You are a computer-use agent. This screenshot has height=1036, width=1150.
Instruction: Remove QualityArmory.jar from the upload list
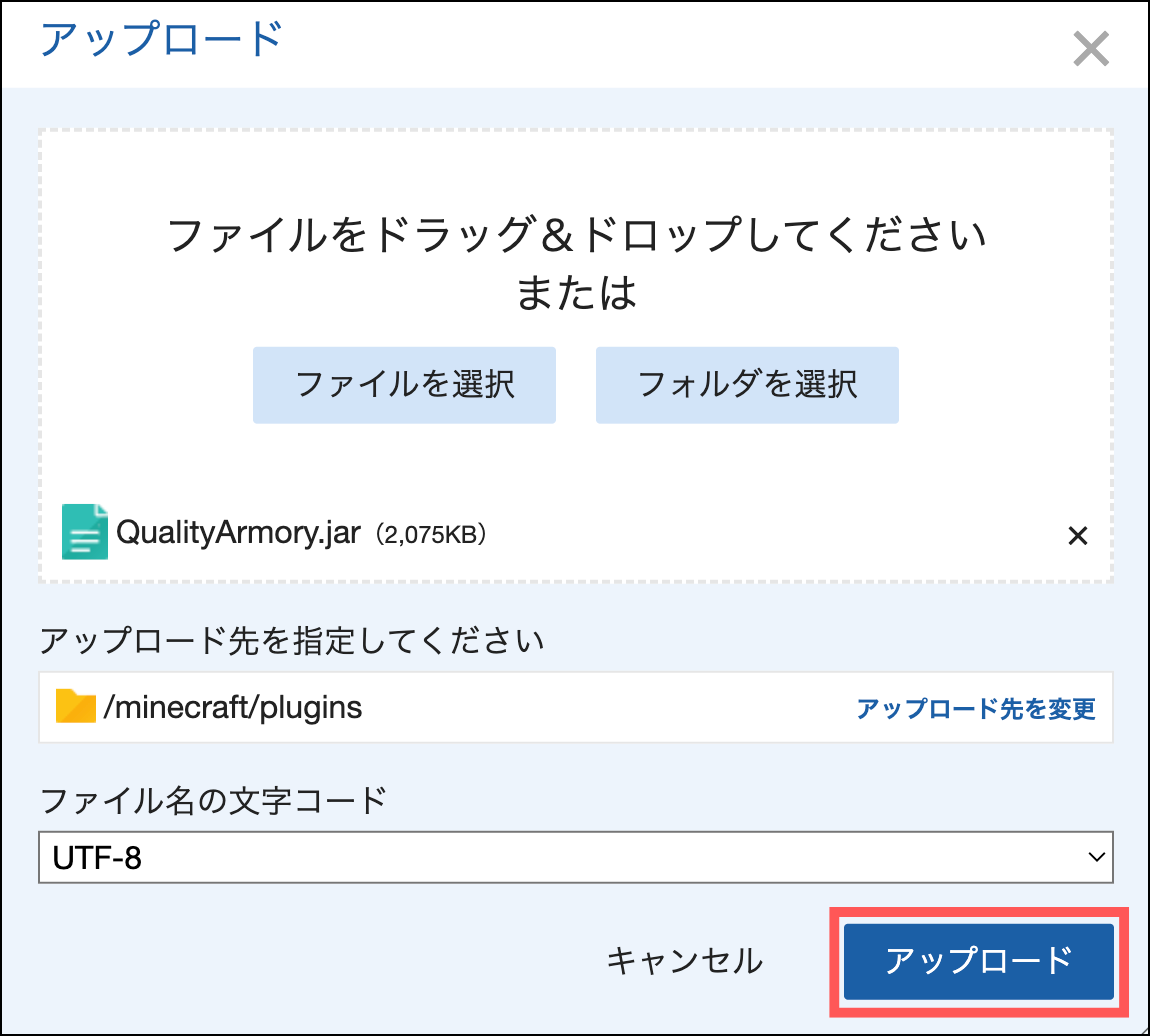[x=1077, y=536]
